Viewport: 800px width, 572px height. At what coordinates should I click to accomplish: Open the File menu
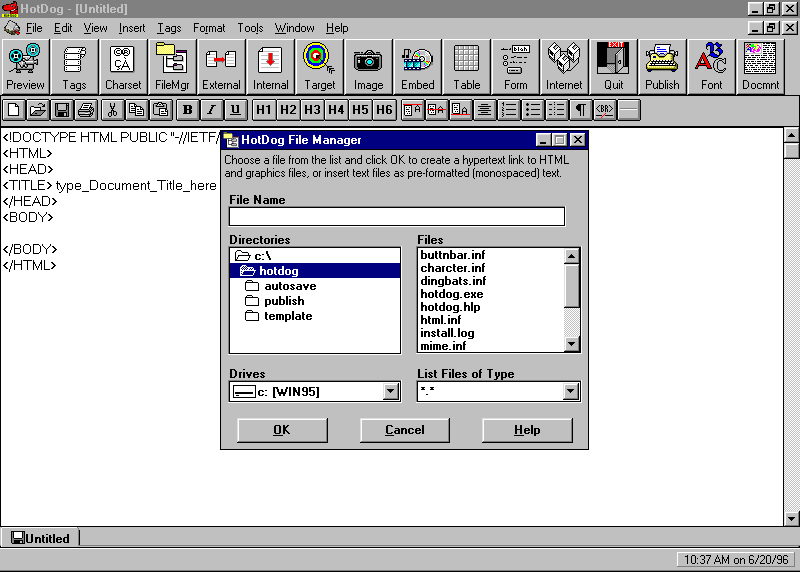click(34, 28)
